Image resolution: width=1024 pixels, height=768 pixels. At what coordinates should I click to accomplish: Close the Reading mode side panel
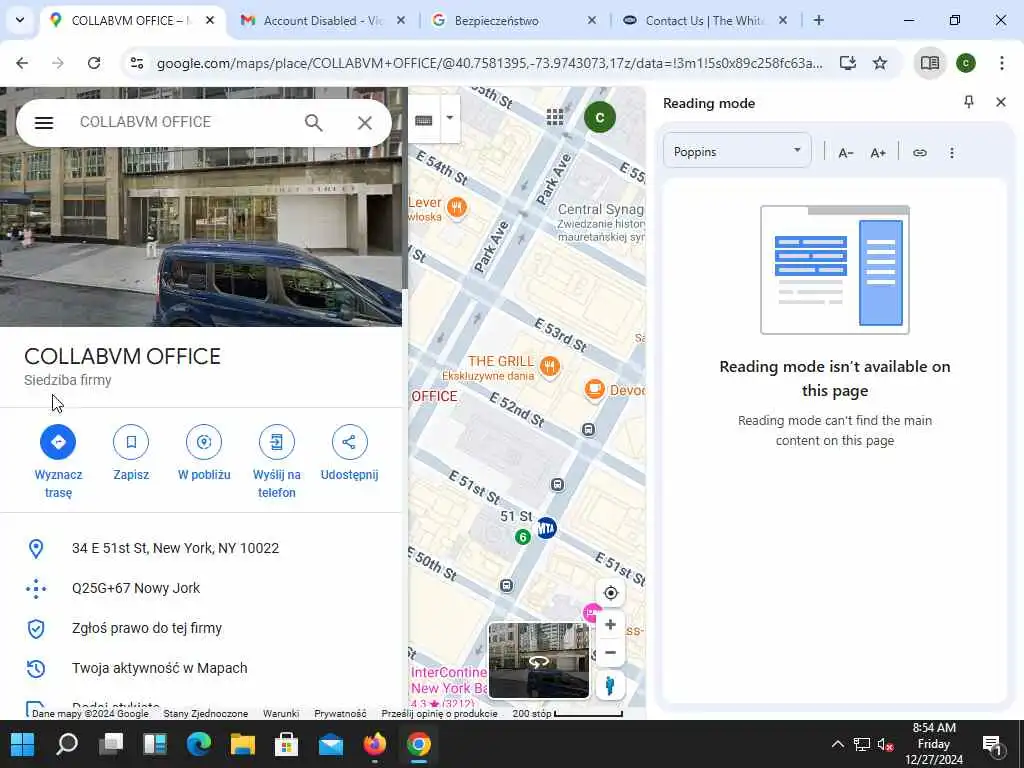coord(1000,102)
